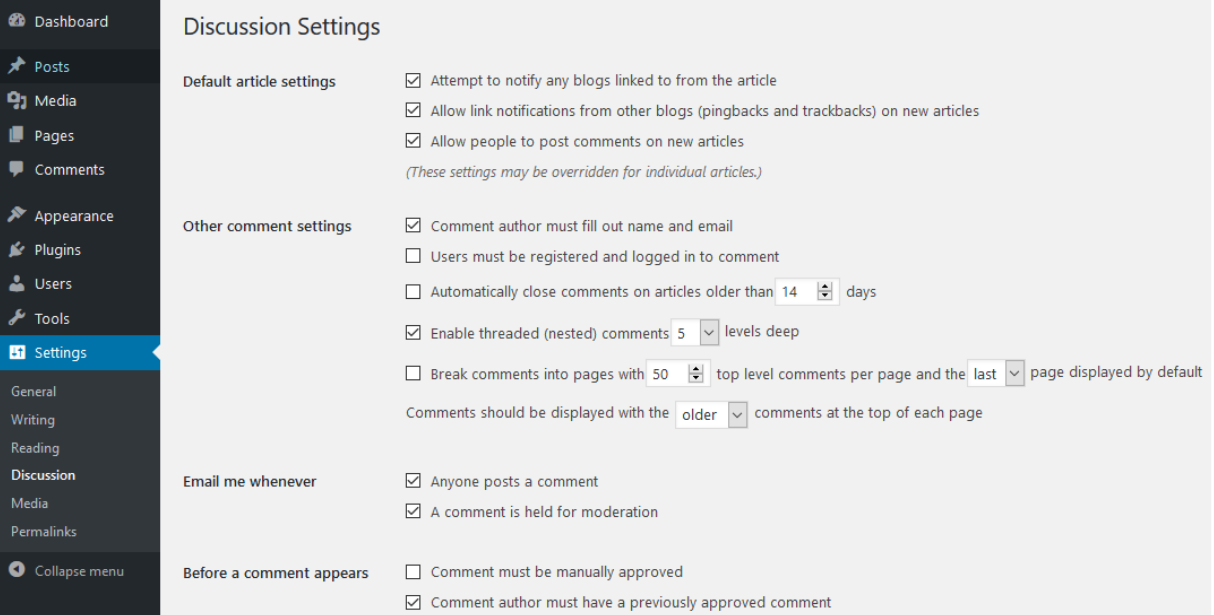Enable 'Users must be registered' checkbox
This screenshot has height=615, width=1214.
(413, 256)
